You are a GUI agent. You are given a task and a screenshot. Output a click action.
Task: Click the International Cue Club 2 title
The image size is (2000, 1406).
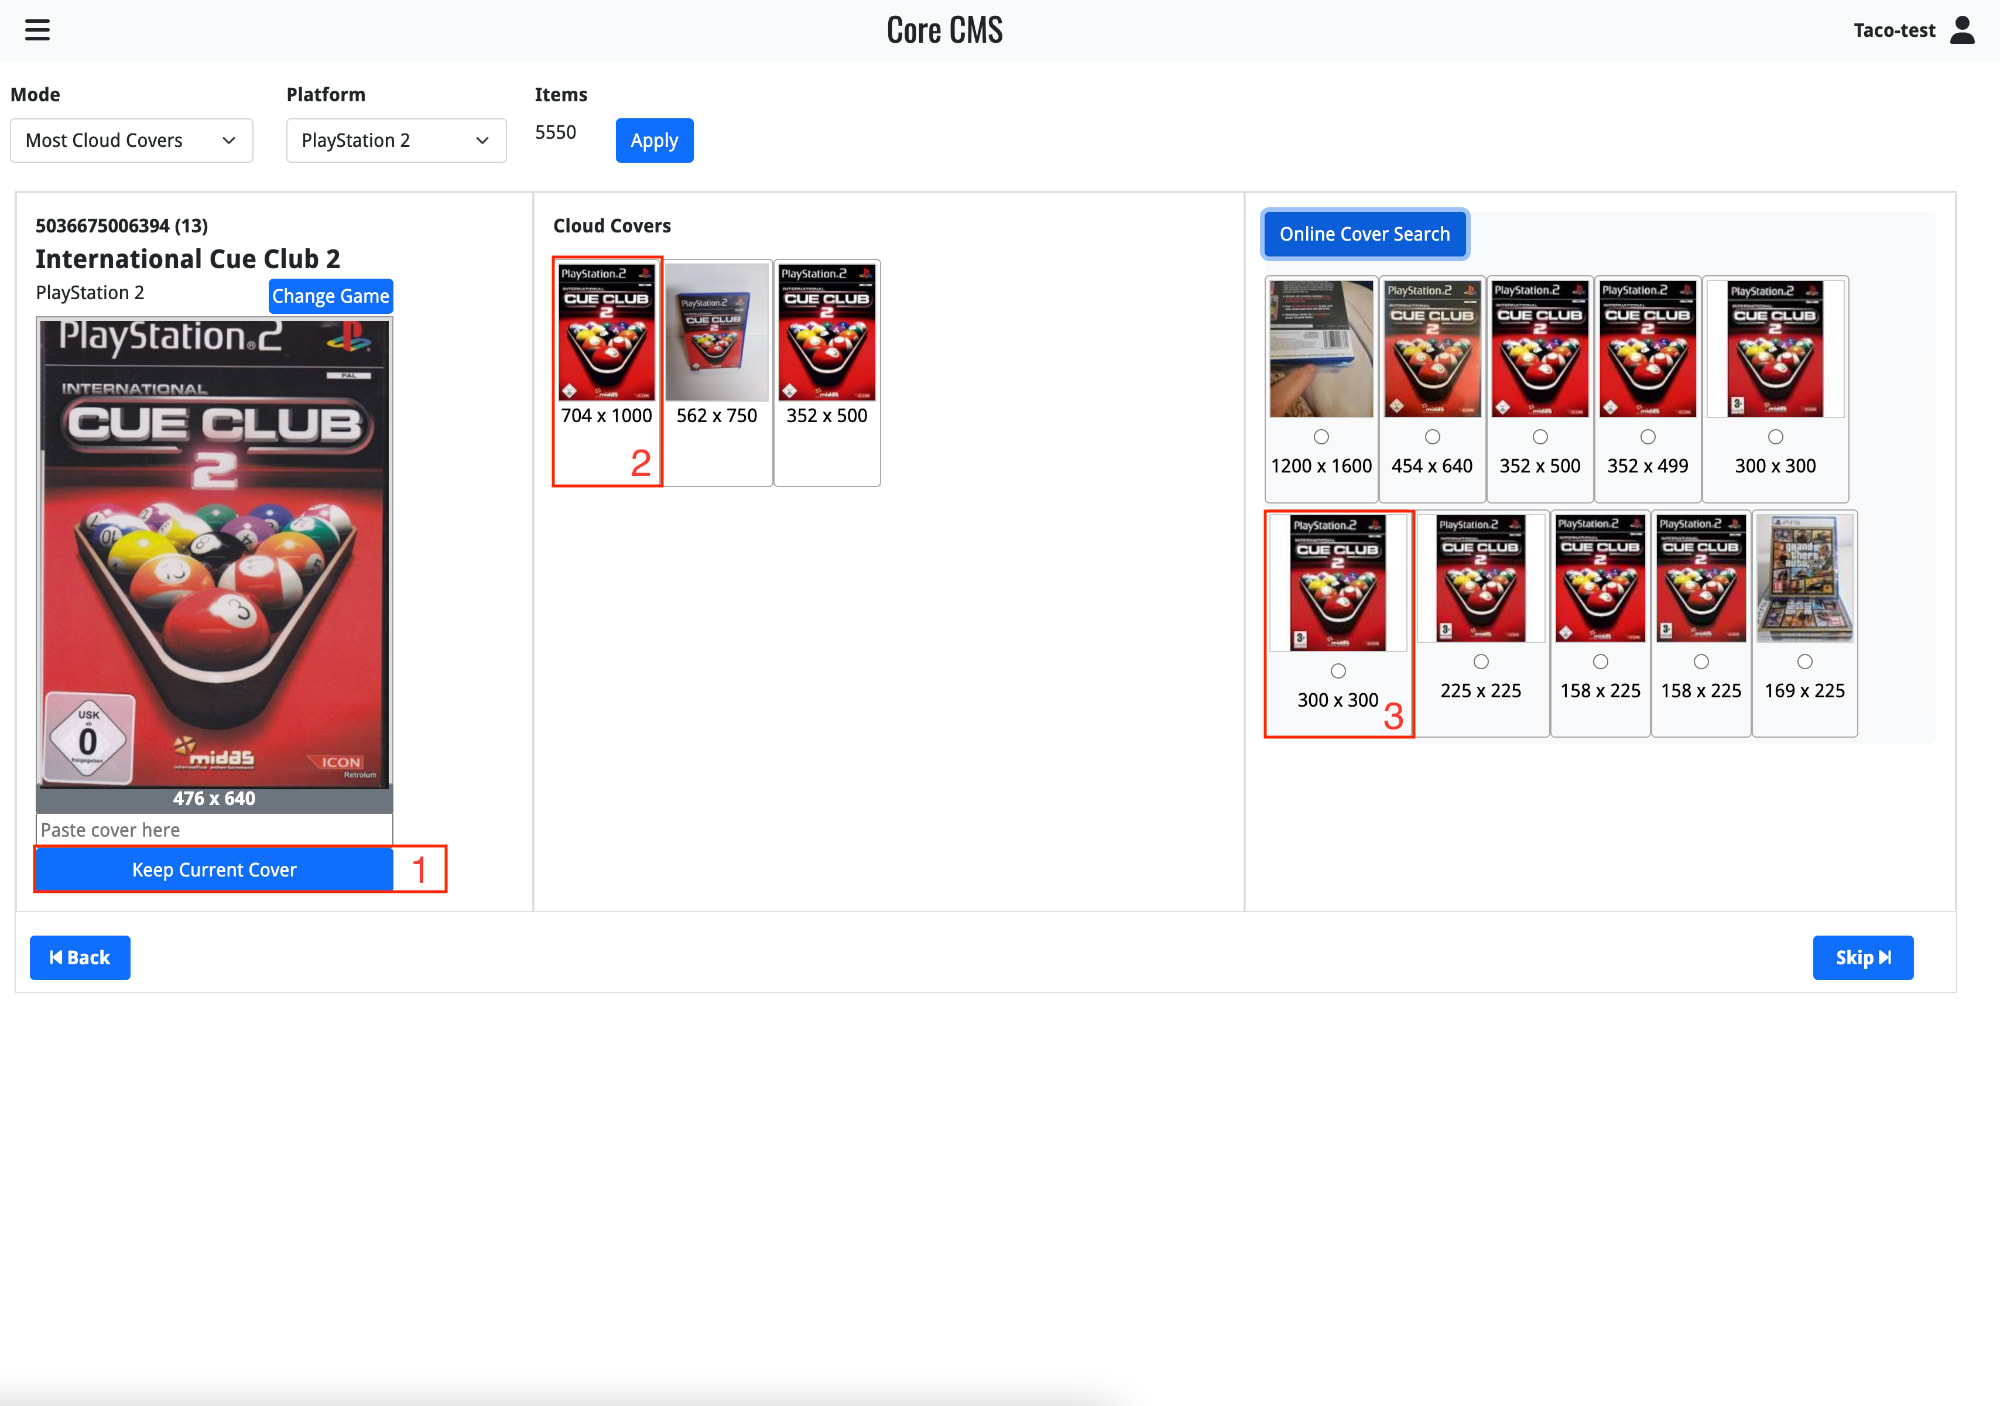click(x=188, y=259)
